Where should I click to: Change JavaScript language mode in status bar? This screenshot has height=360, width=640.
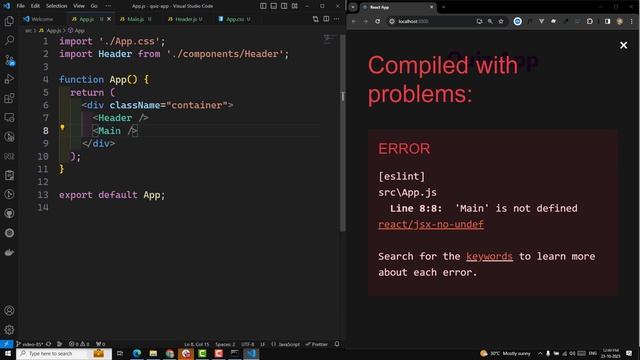(289, 344)
